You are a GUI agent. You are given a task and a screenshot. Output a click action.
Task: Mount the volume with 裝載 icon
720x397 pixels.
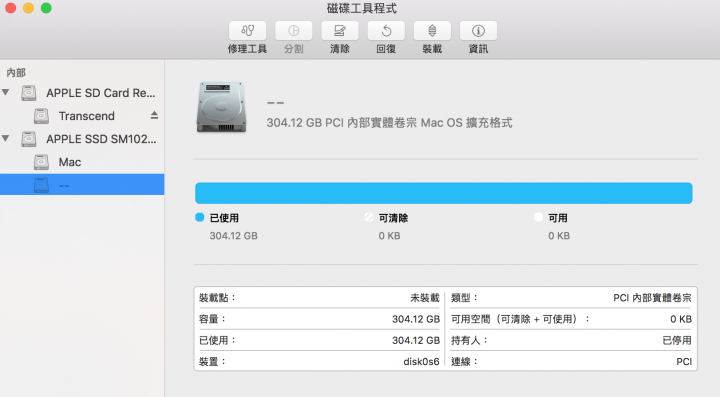pyautogui.click(x=432, y=31)
